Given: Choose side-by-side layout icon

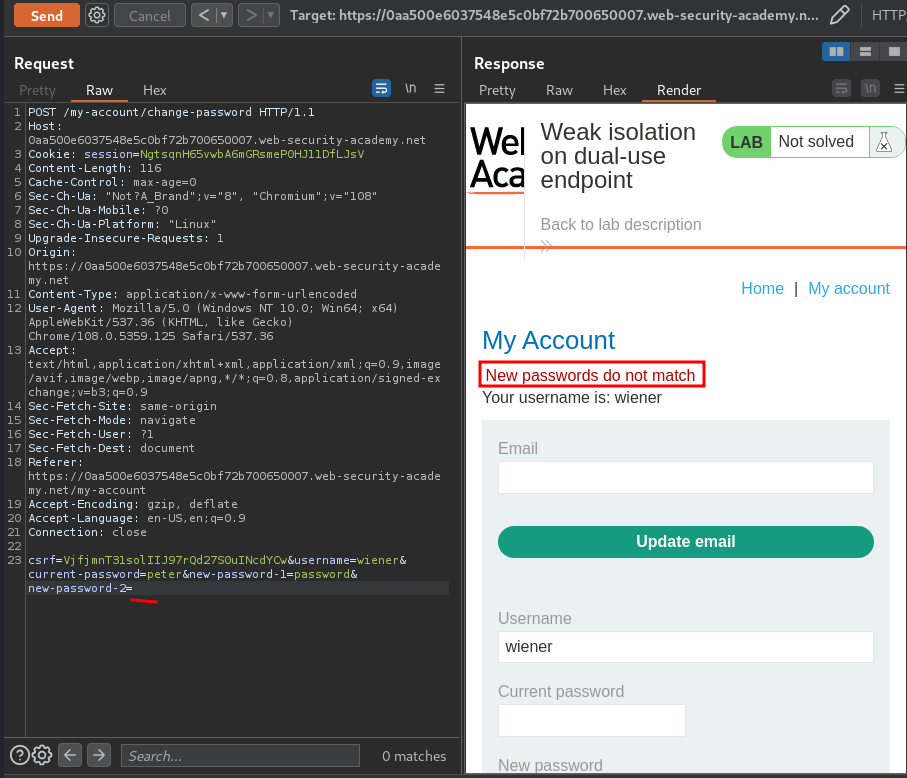Looking at the screenshot, I should [x=836, y=51].
